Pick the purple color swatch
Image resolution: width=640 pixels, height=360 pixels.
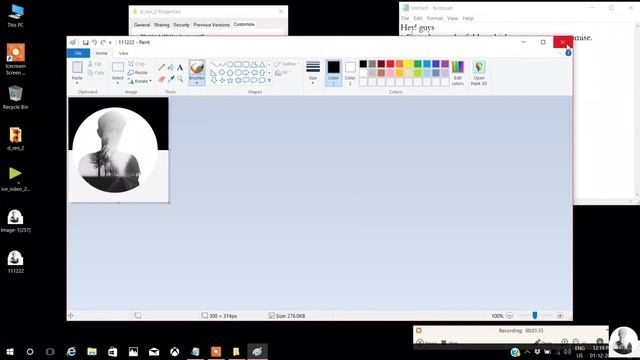tap(445, 64)
